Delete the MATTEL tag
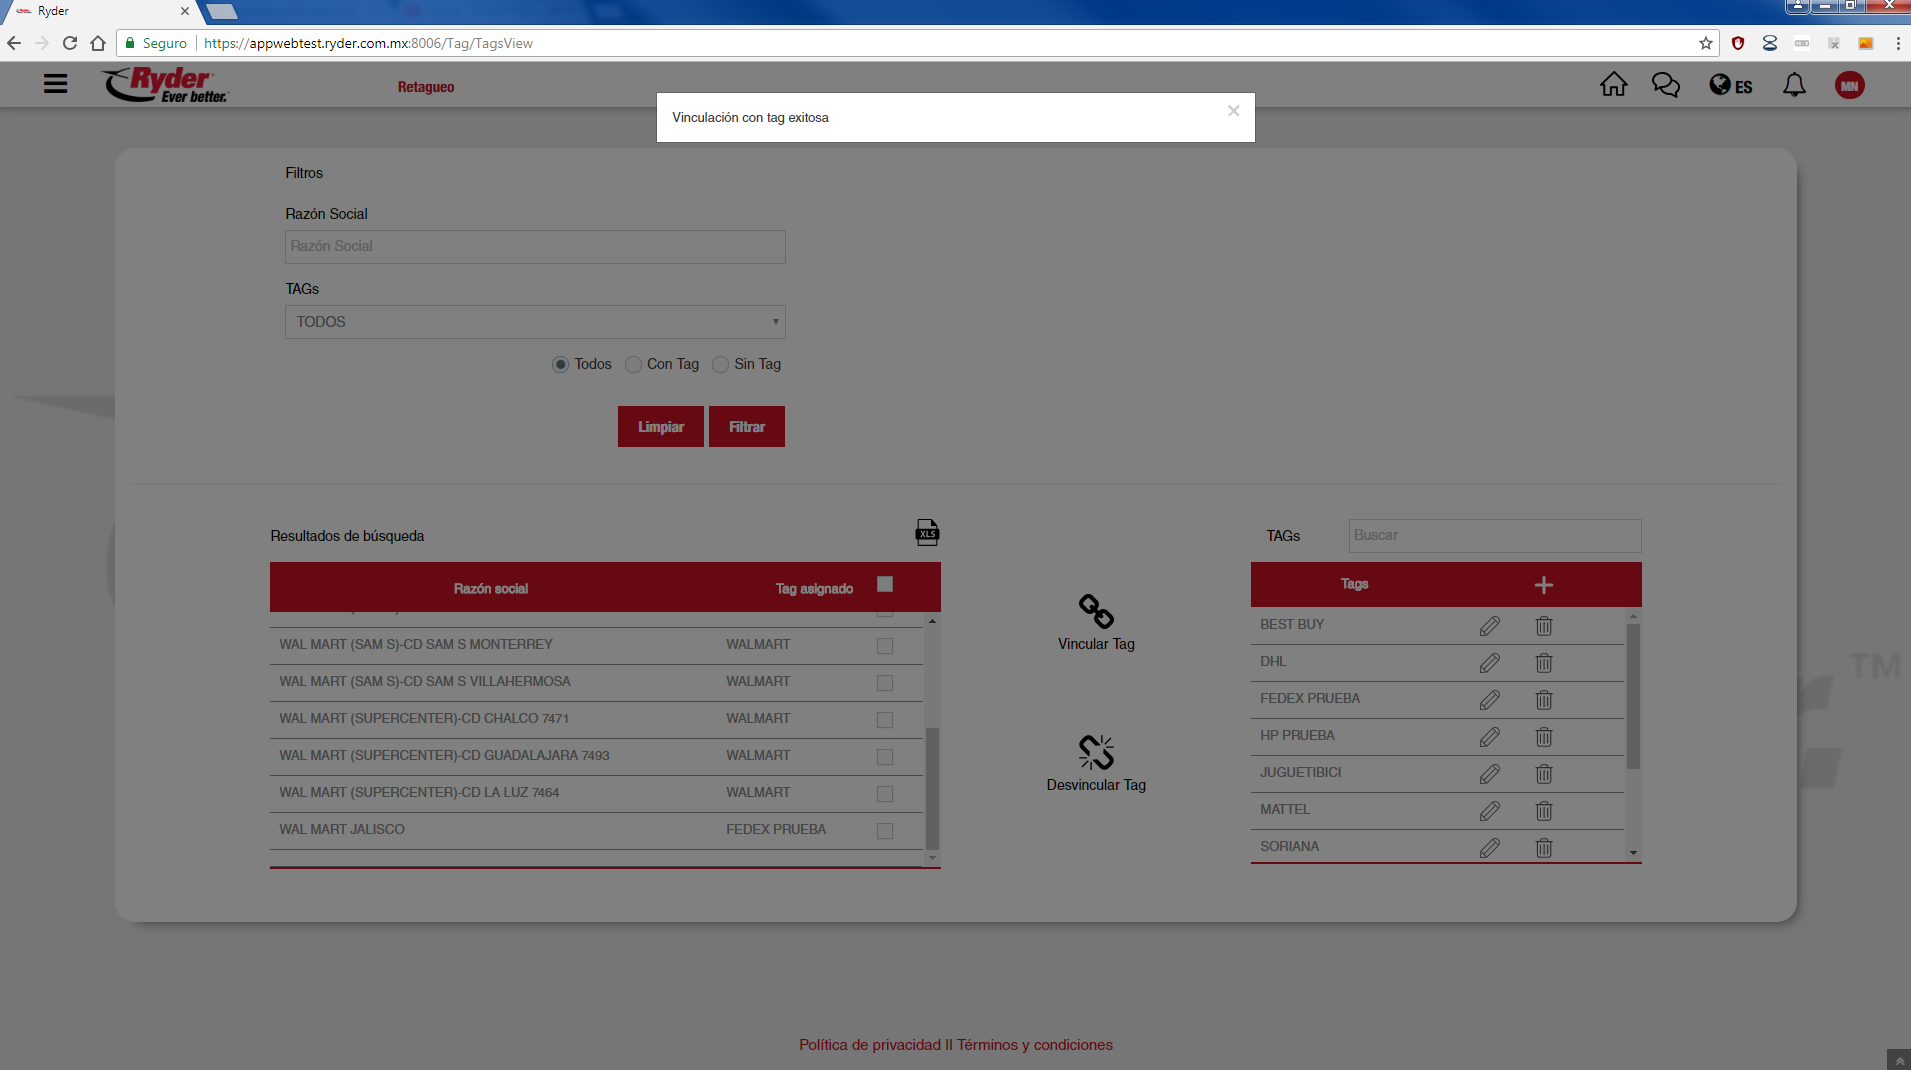 [x=1543, y=811]
